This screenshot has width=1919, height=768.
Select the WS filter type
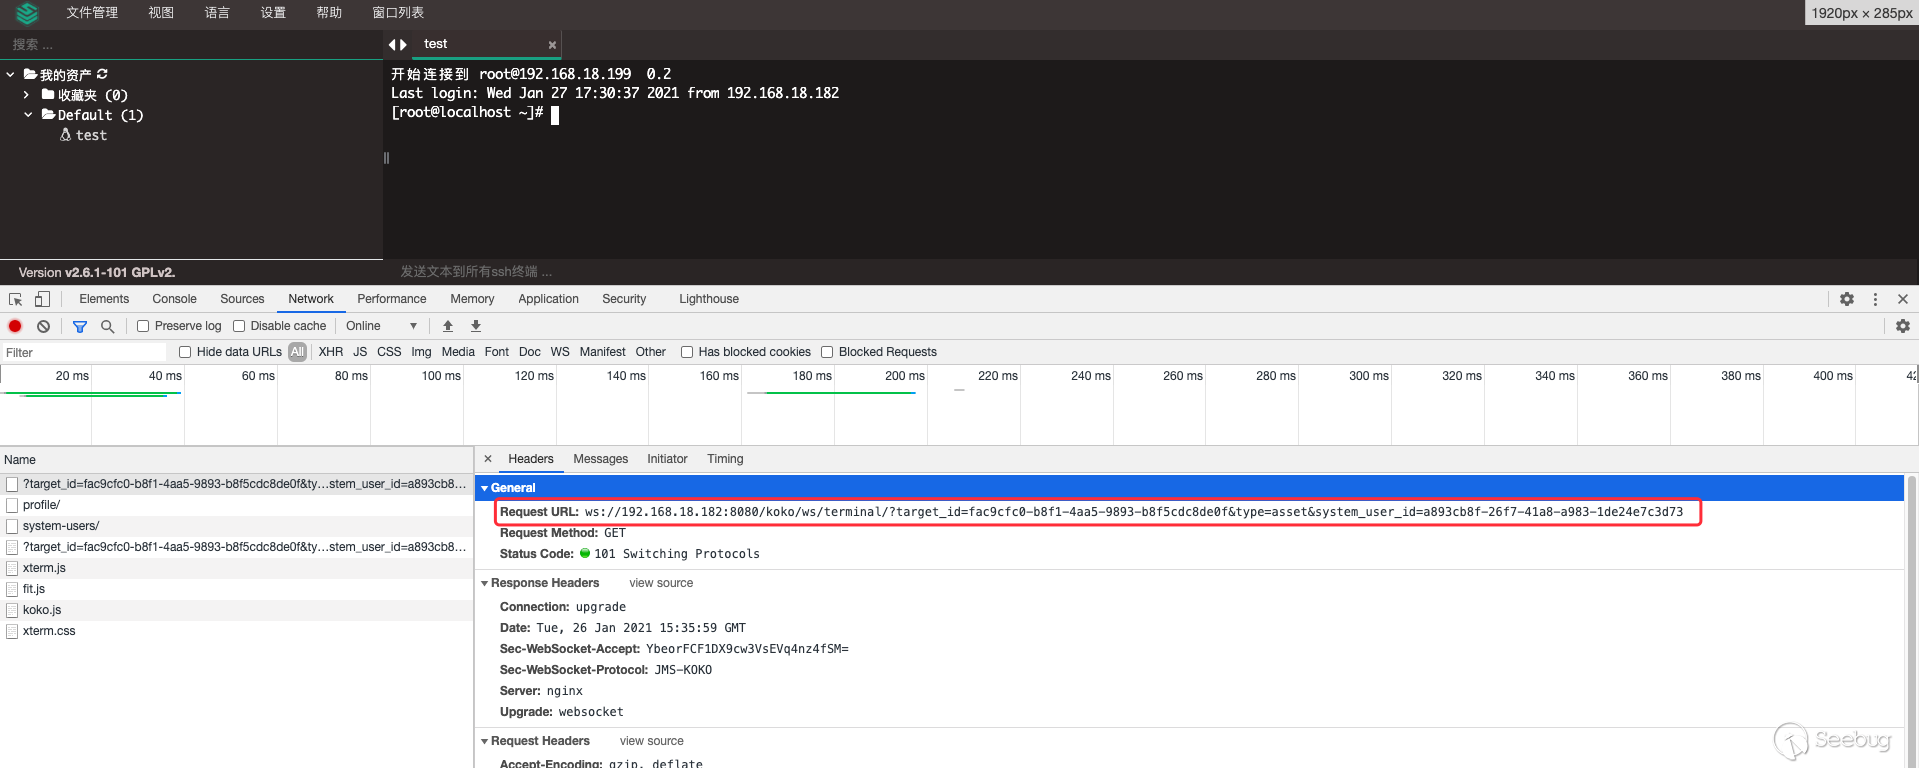point(560,352)
